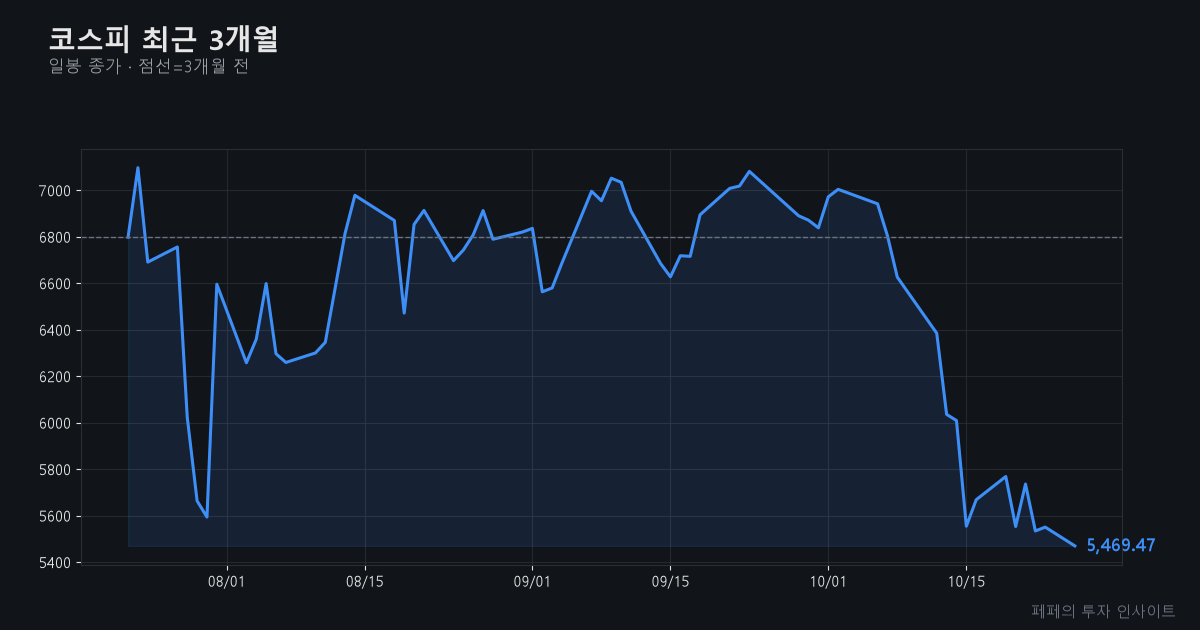This screenshot has width=1200, height=630.
Task: Click the 페페의 투자 인사이트 watermark
Action: tap(1103, 610)
